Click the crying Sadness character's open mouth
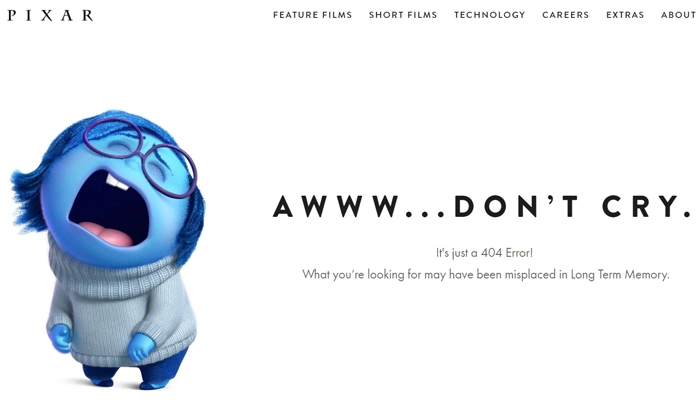This screenshot has width=700, height=405. (x=109, y=209)
